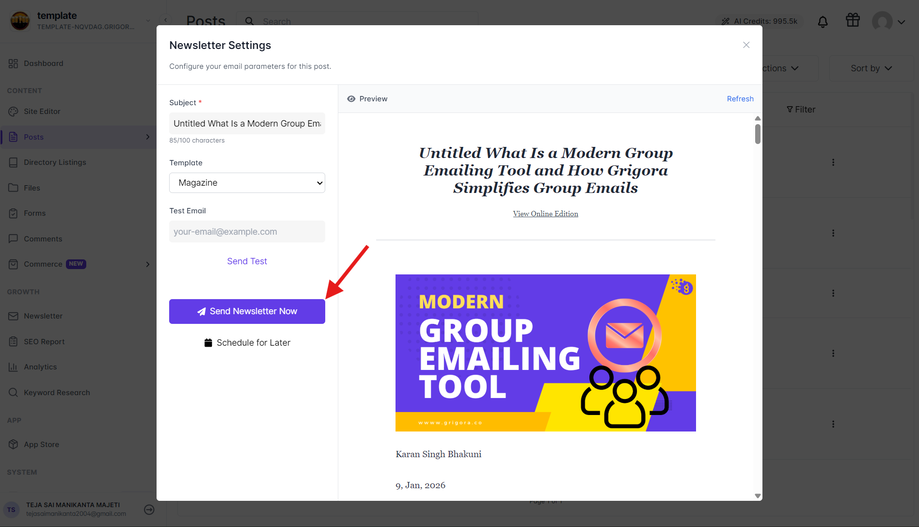Open Site Editor in the sidebar
The image size is (919, 527).
(x=42, y=111)
